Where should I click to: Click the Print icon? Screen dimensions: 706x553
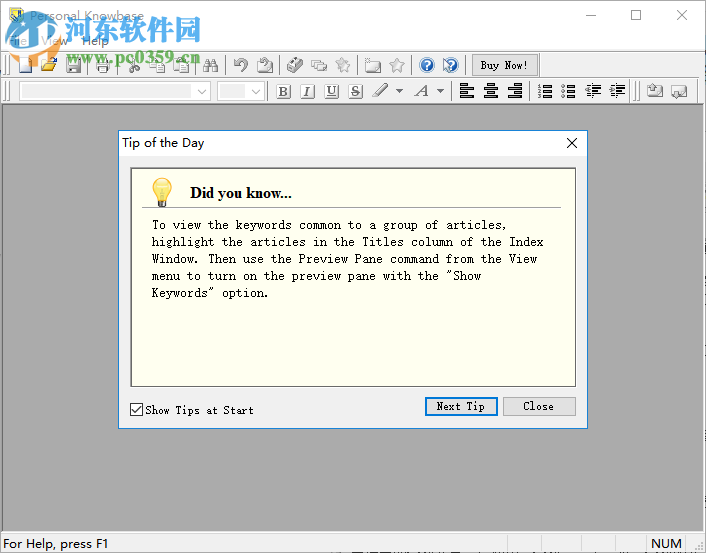coord(103,66)
